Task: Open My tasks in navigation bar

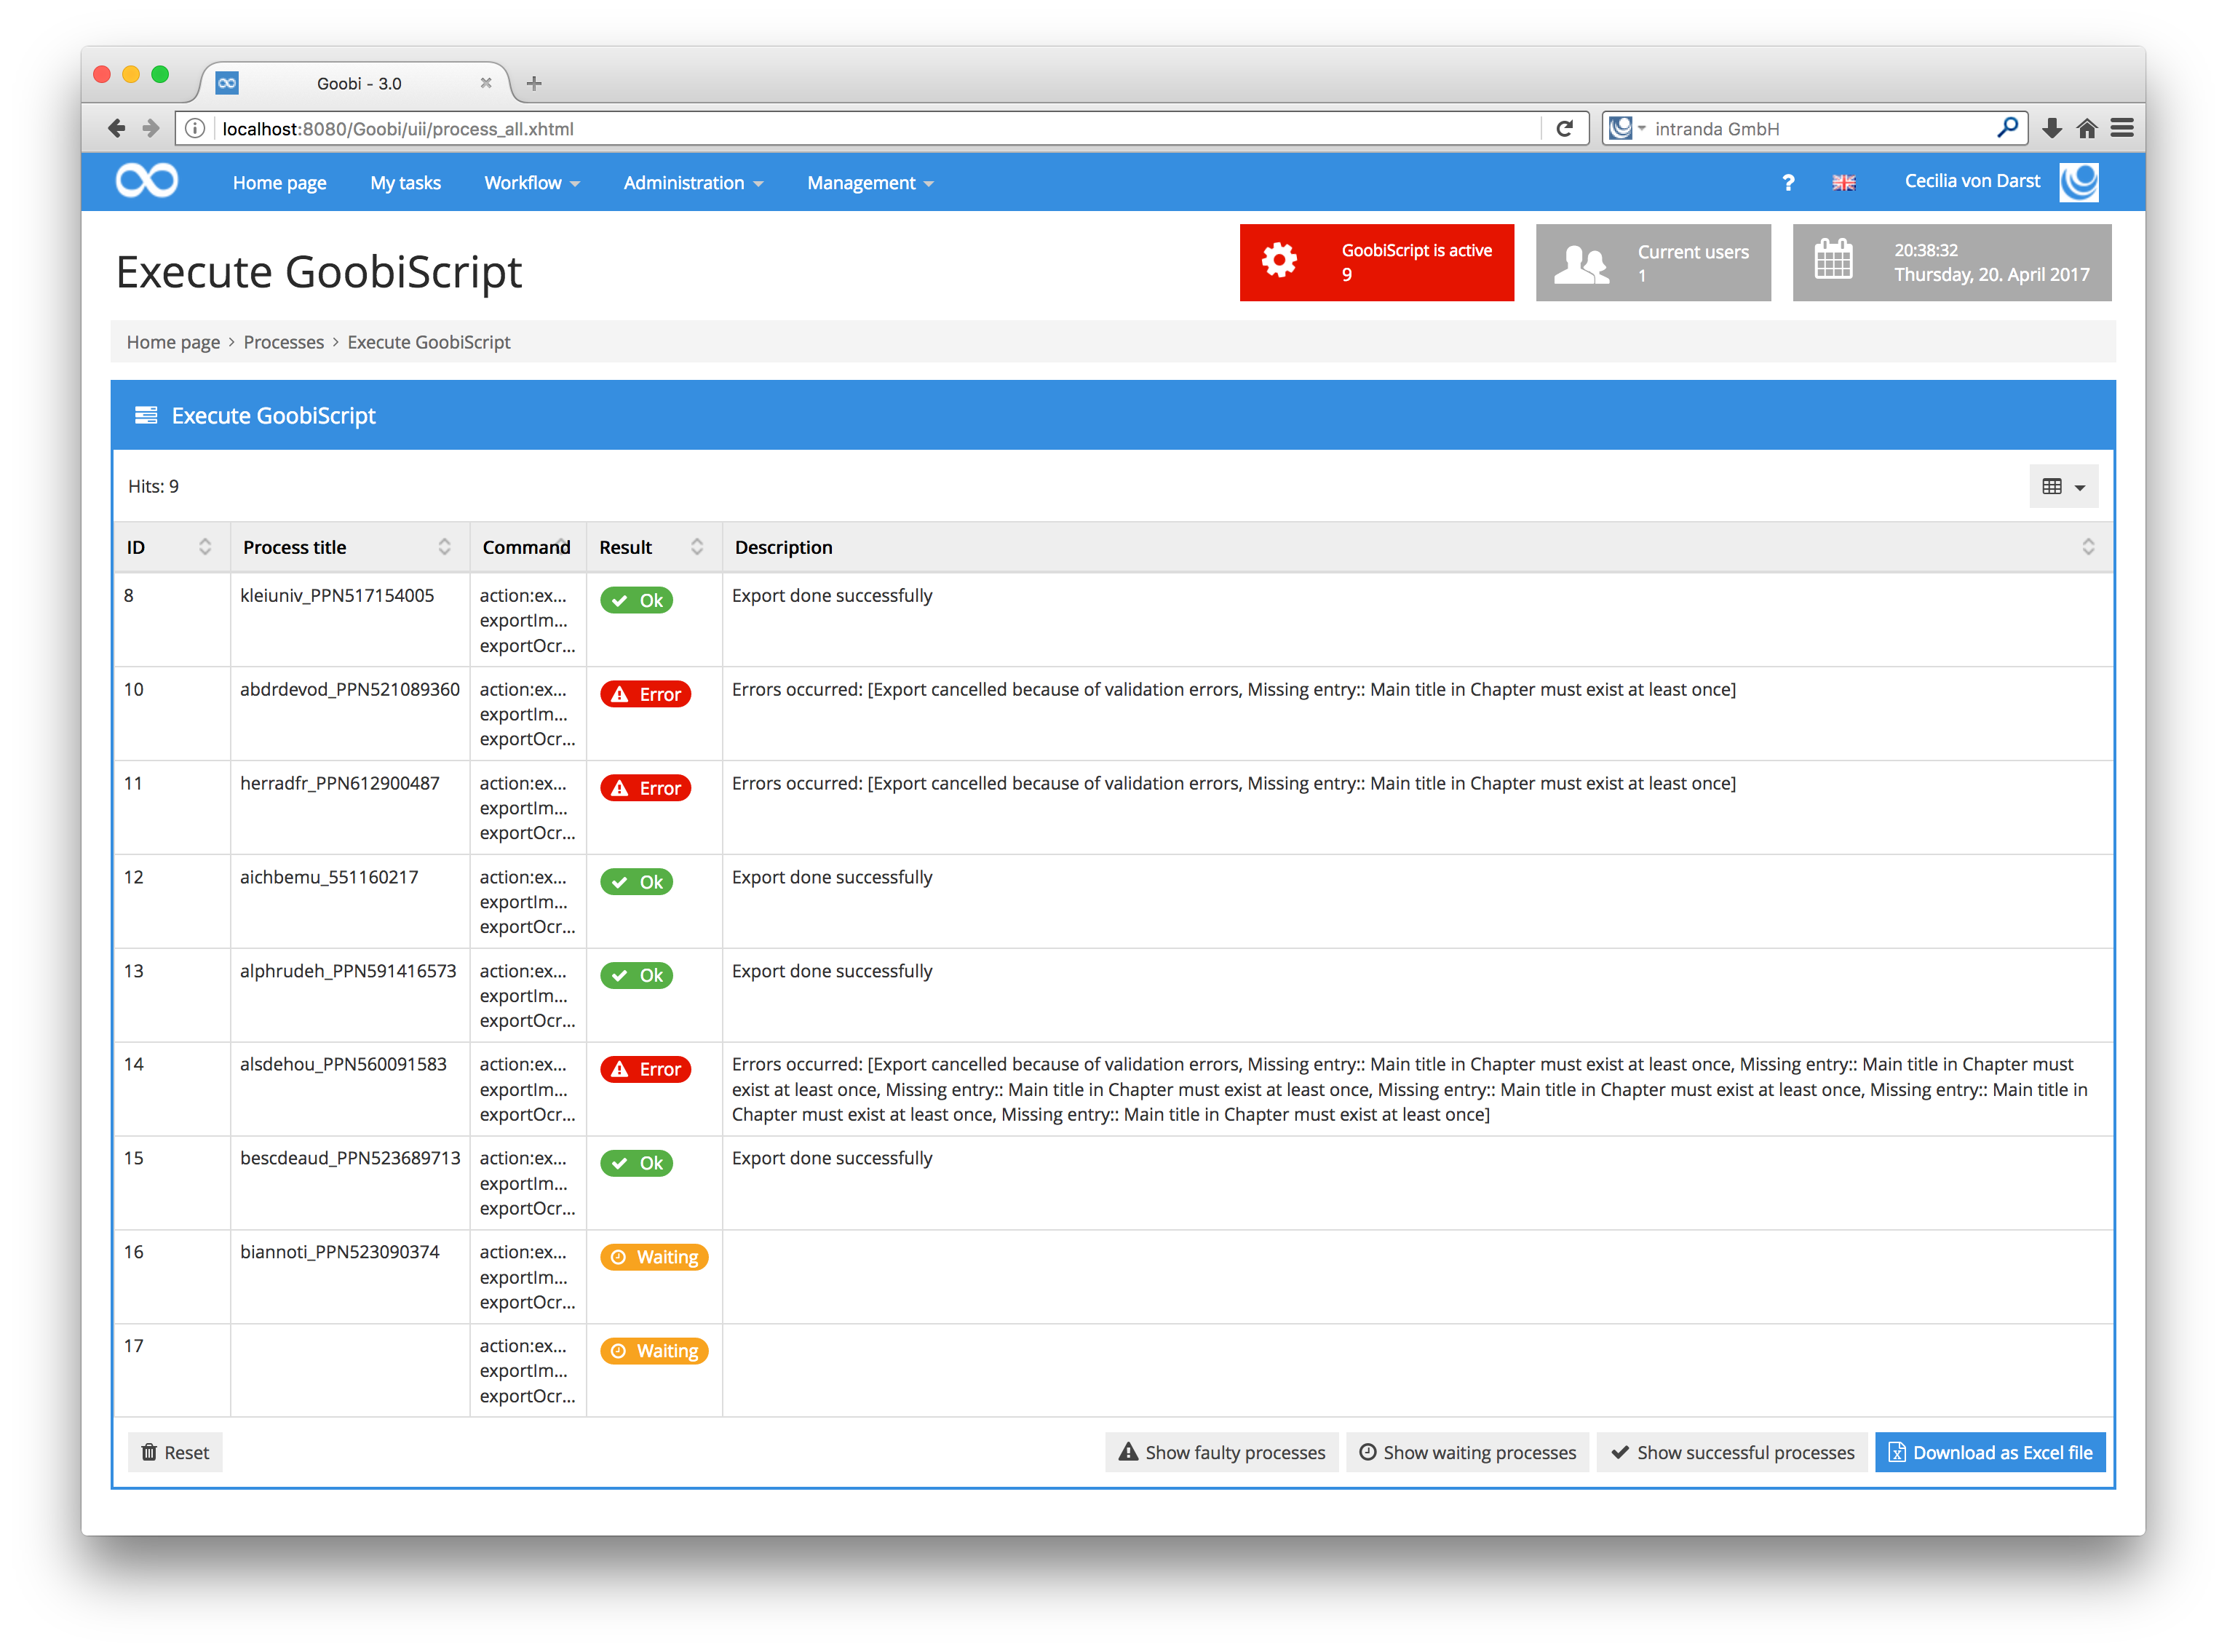Action: click(405, 182)
